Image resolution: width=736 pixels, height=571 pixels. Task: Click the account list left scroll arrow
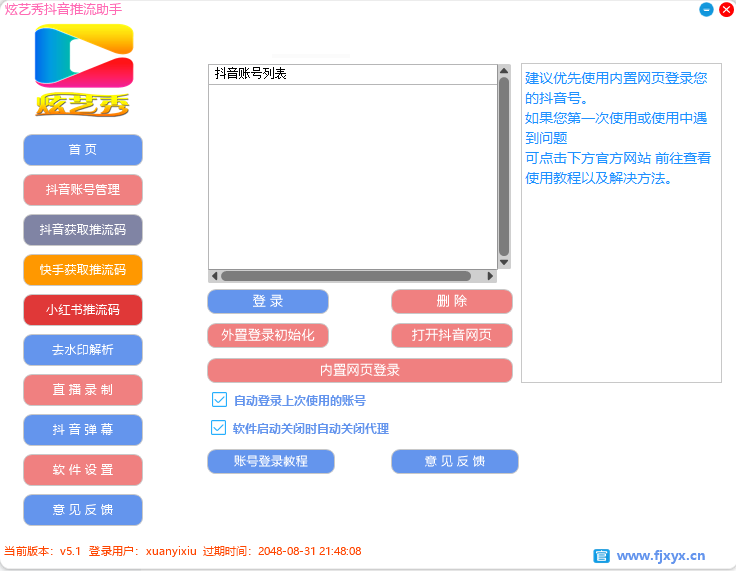click(x=215, y=276)
